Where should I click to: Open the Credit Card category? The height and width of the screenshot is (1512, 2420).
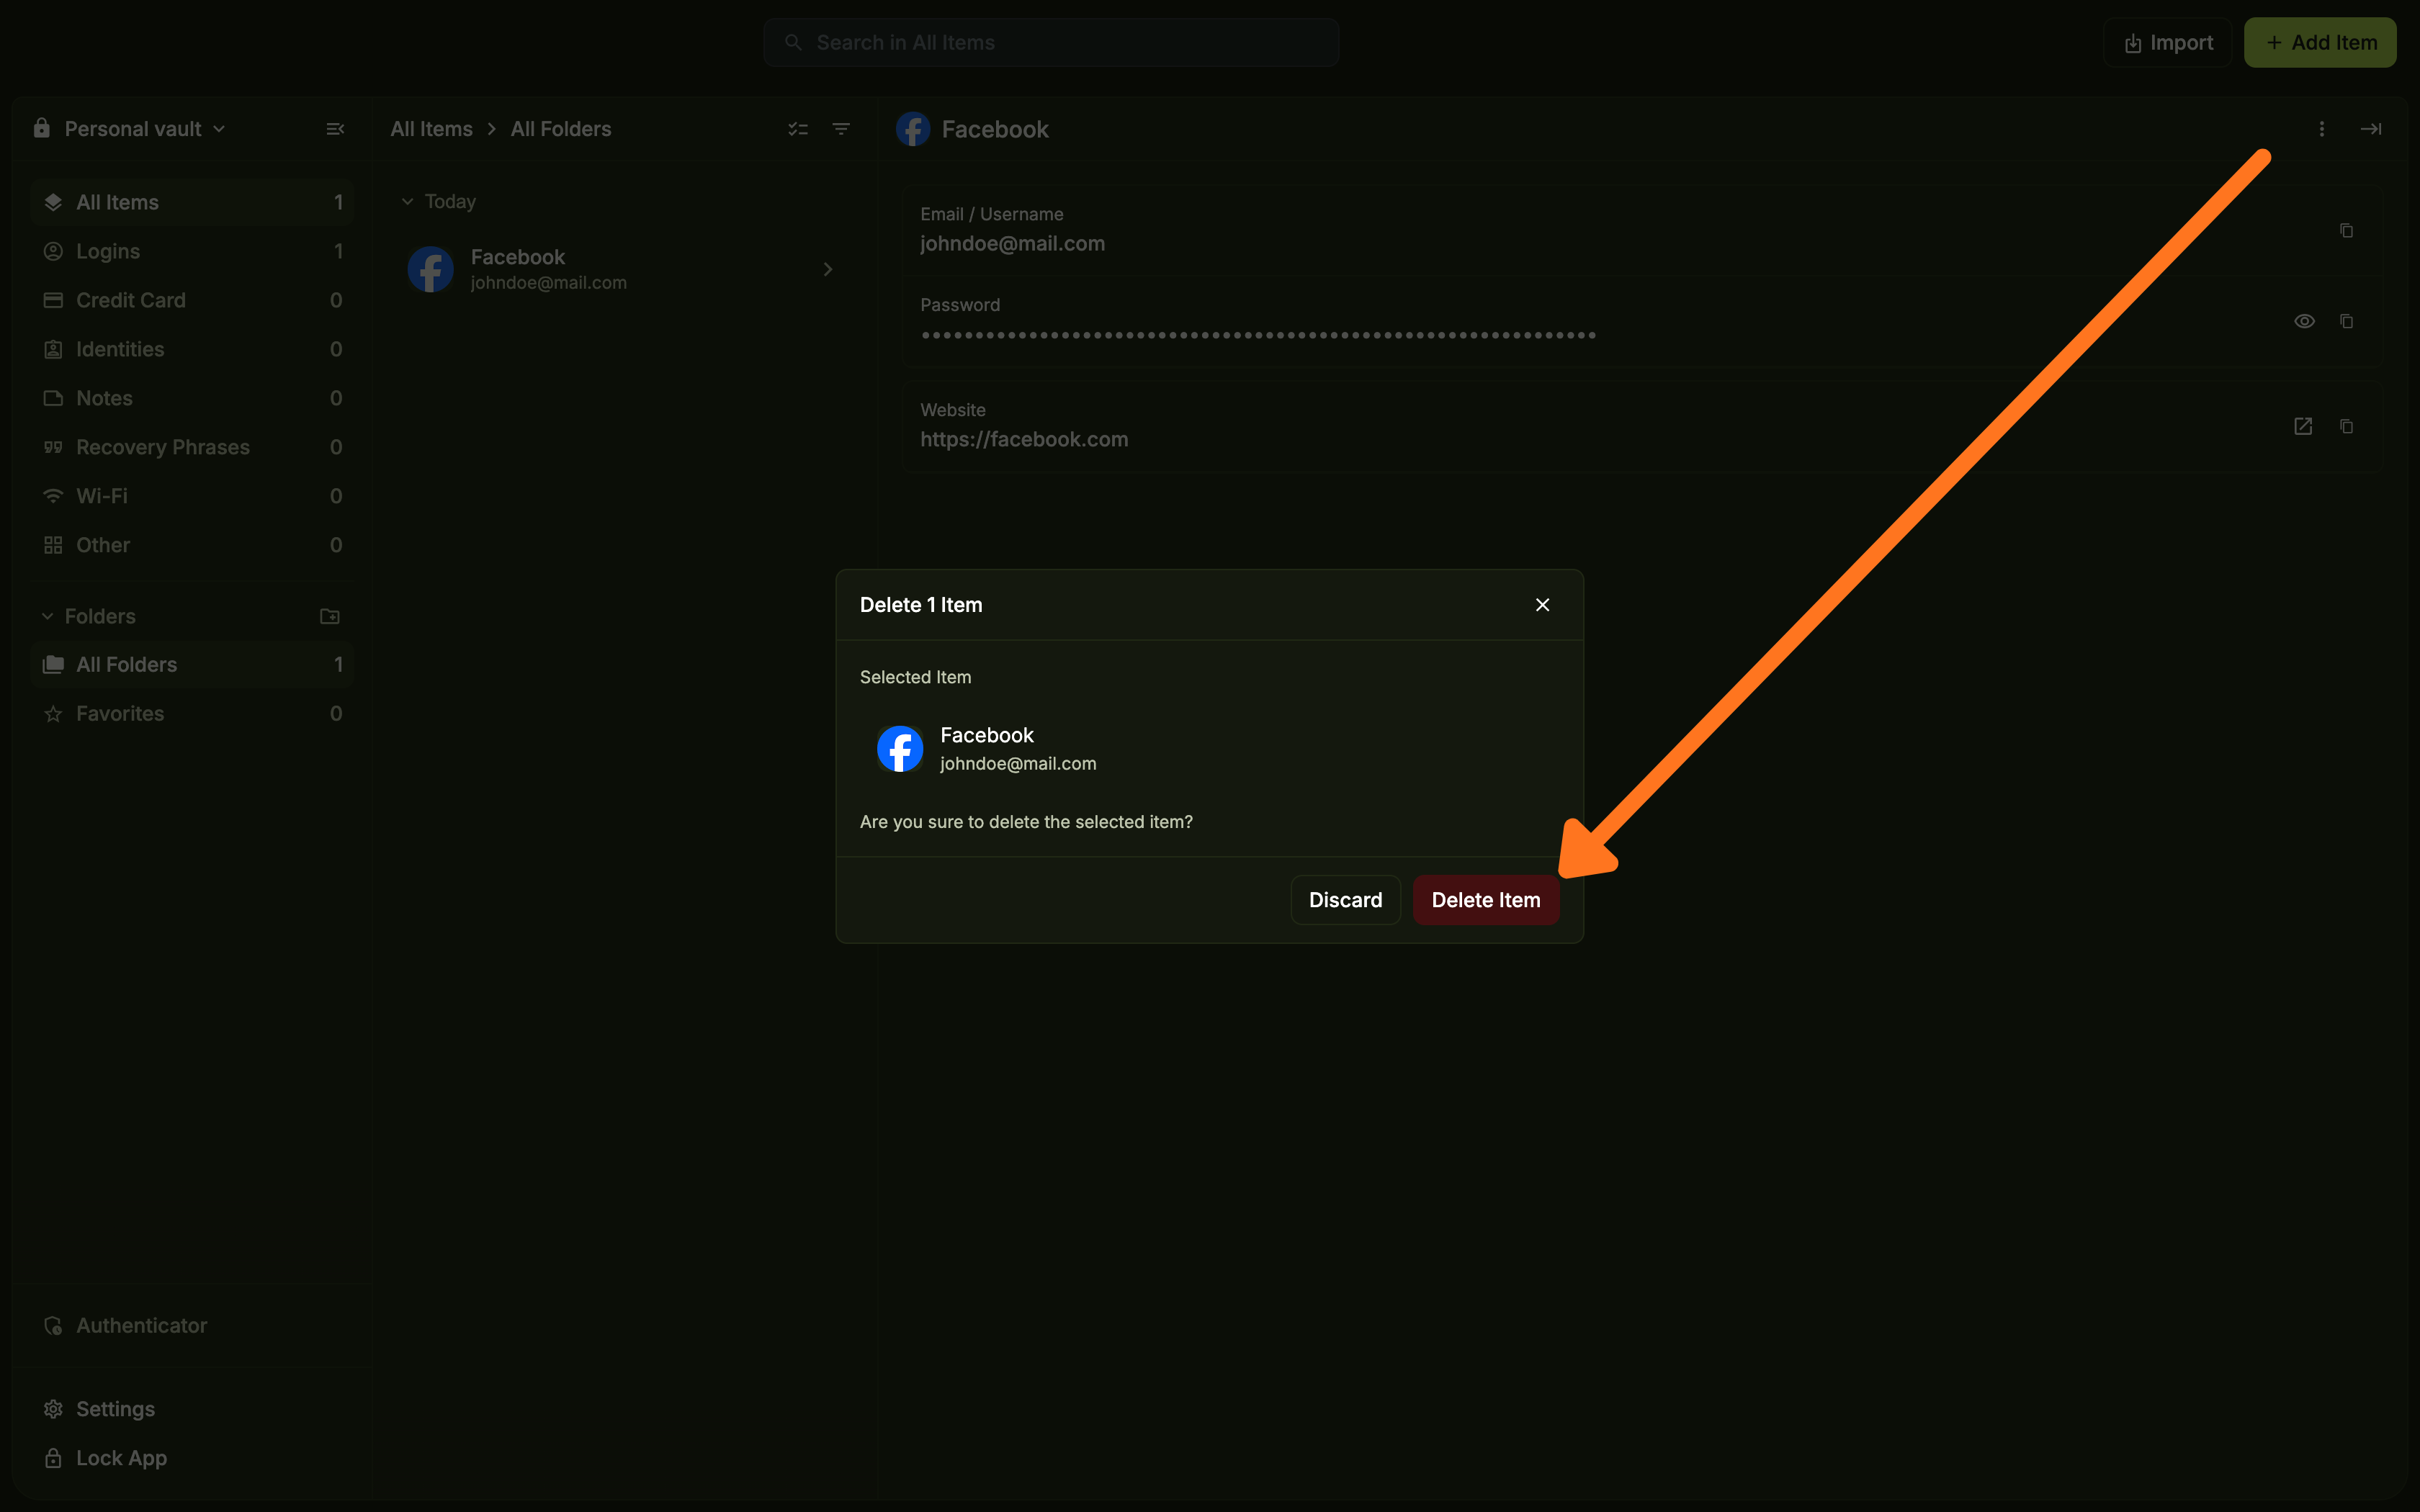[193, 300]
